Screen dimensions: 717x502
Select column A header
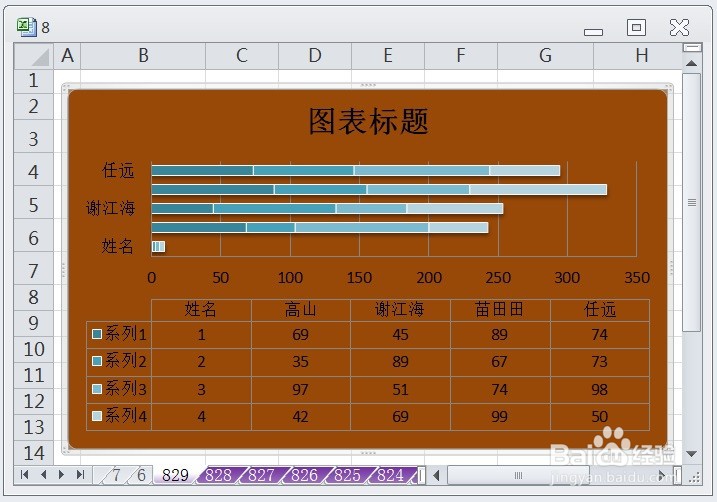coord(67,56)
